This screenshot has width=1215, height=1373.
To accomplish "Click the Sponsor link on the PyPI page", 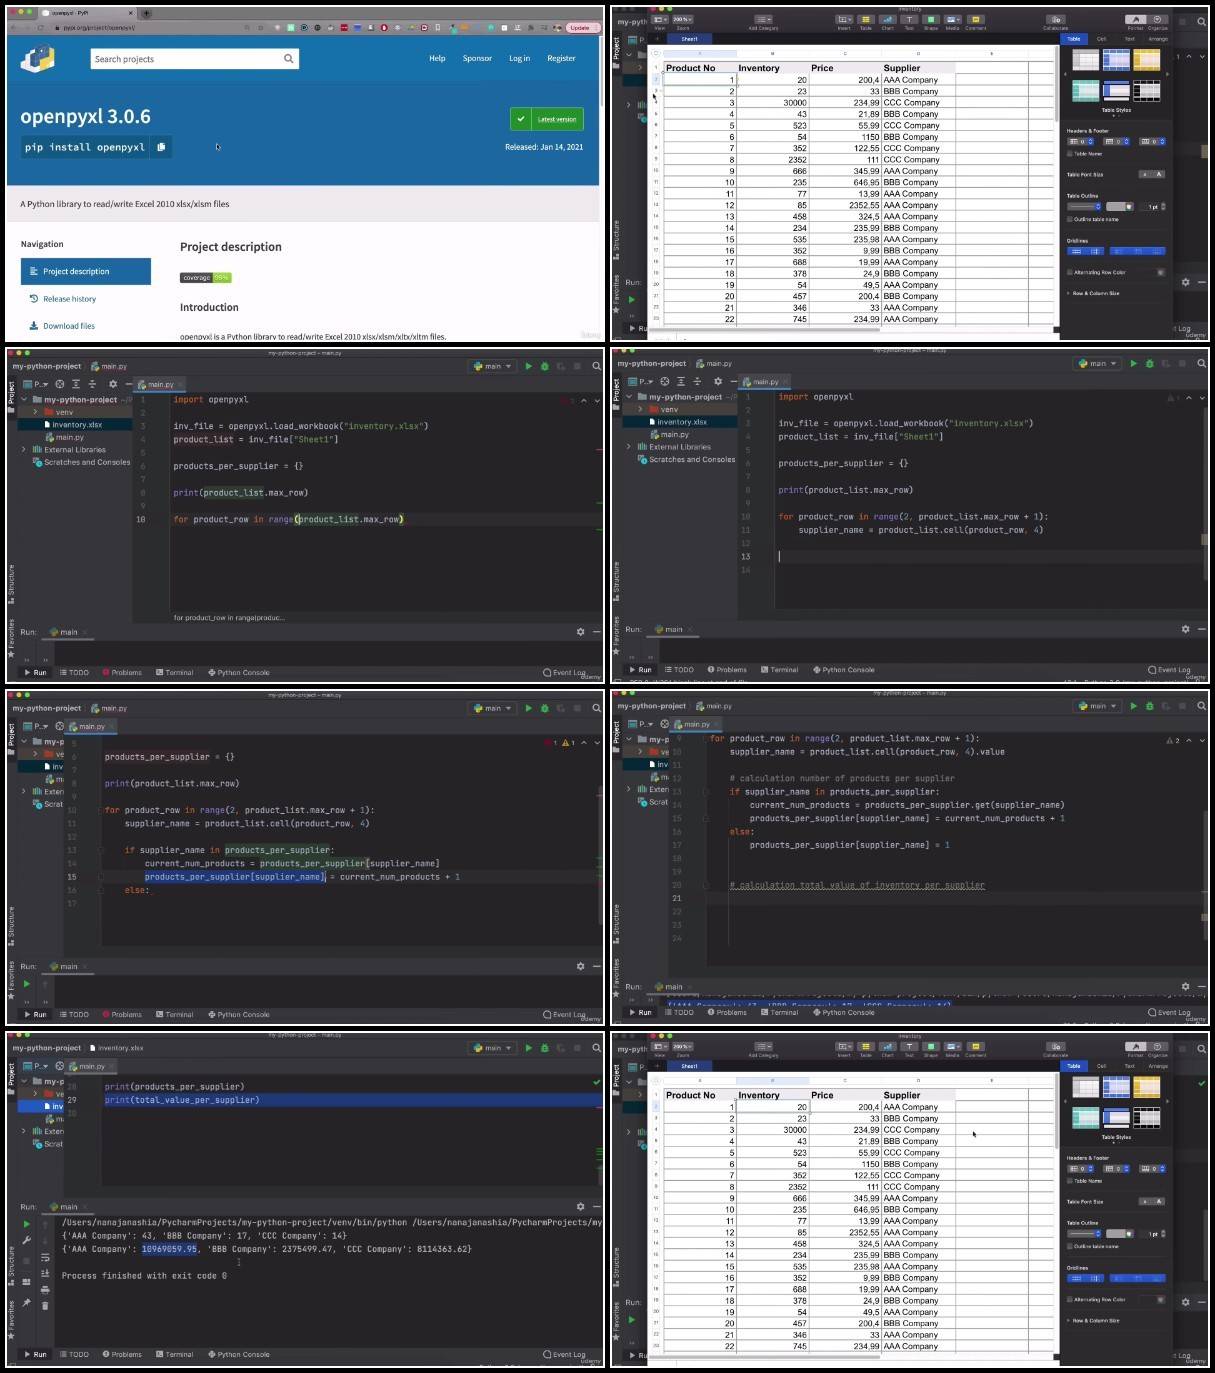I will pos(477,58).
